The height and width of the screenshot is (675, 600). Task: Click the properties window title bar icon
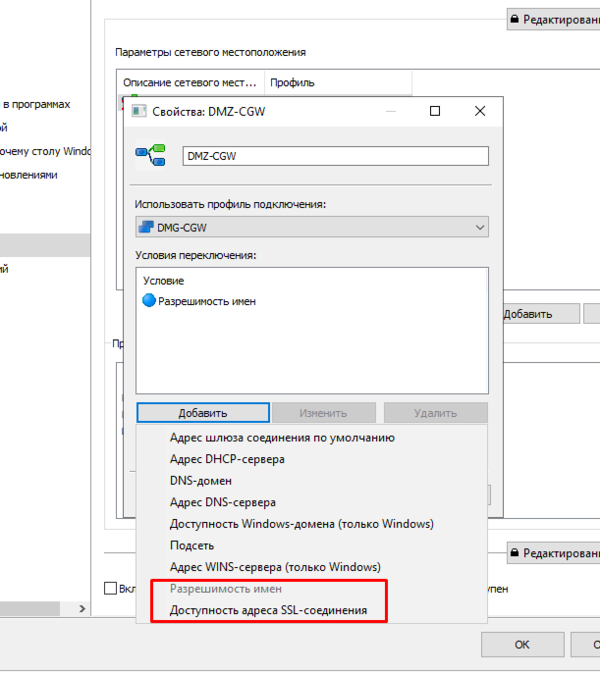139,111
